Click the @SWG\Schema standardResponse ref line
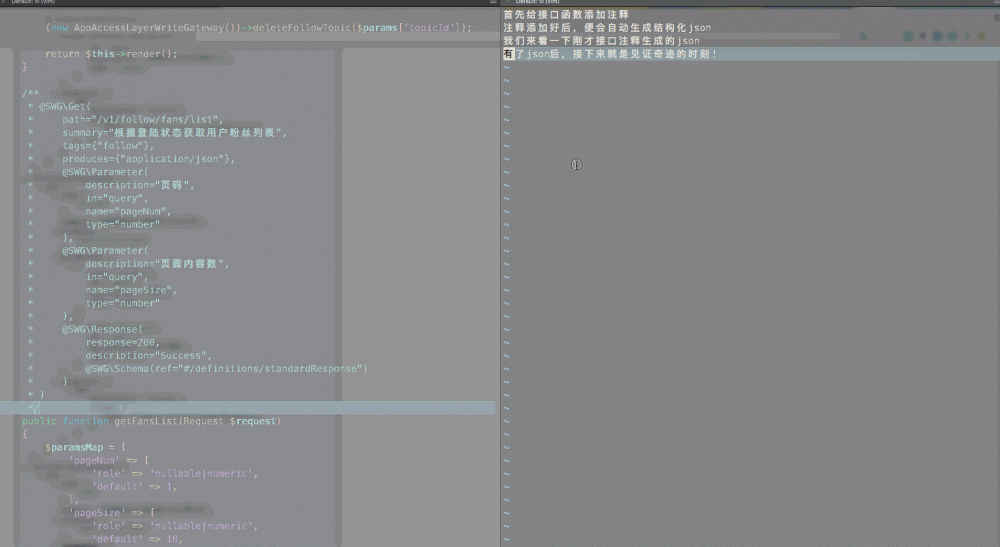The image size is (1000, 547). [x=226, y=368]
